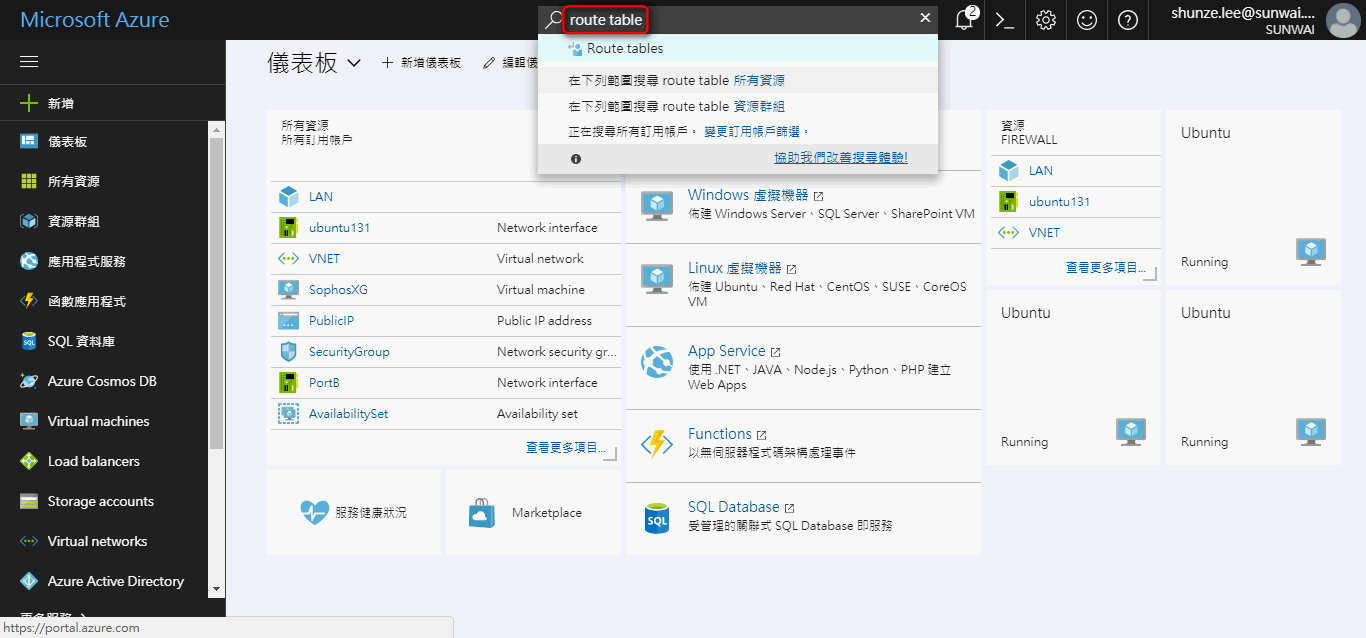This screenshot has width=1366, height=638.
Task: Open the help question mark icon
Action: 1128,20
